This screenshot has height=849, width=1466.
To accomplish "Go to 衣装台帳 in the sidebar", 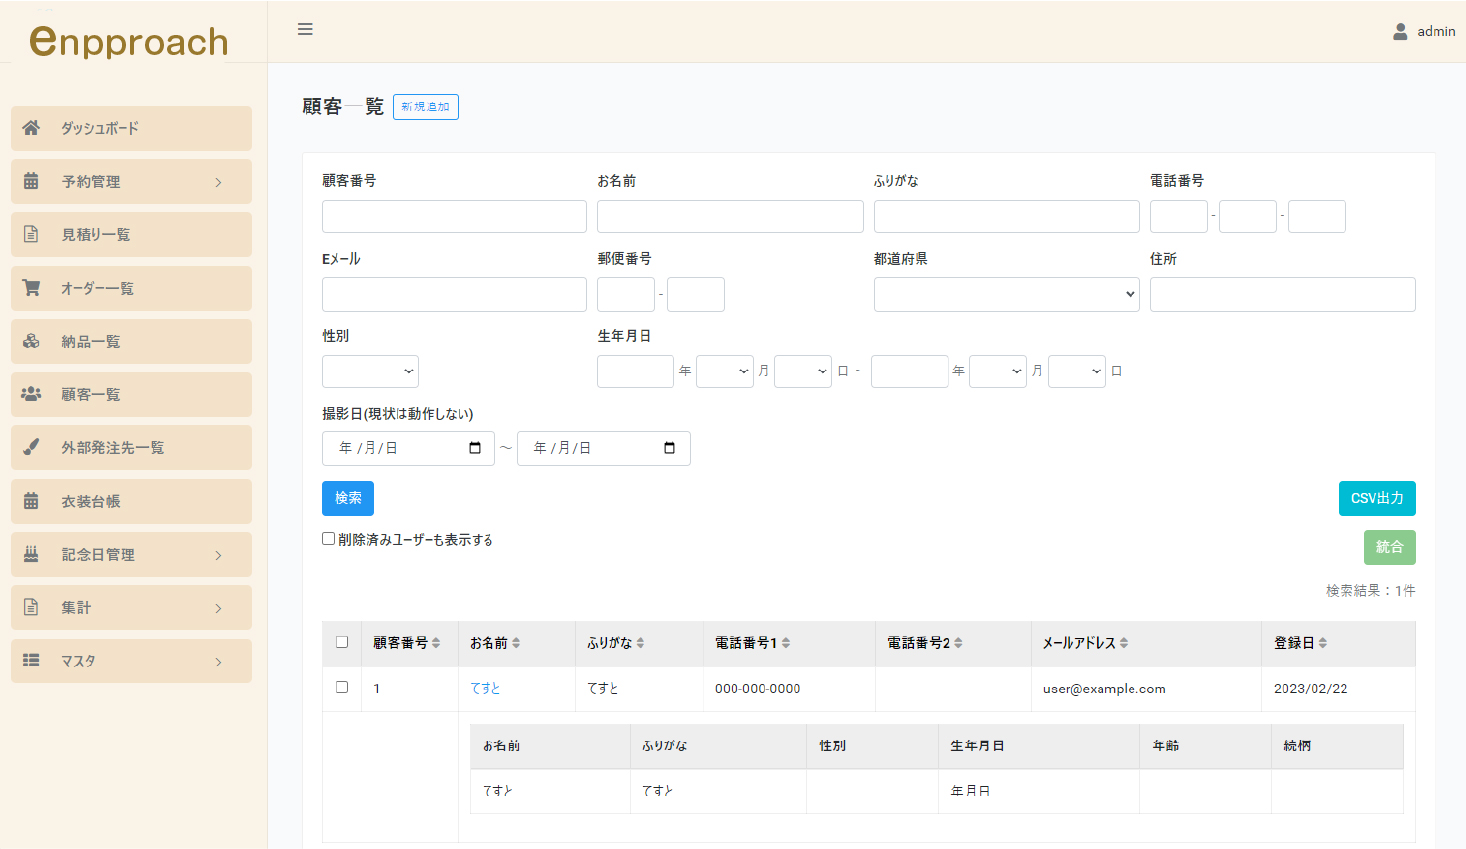I will [x=91, y=501].
